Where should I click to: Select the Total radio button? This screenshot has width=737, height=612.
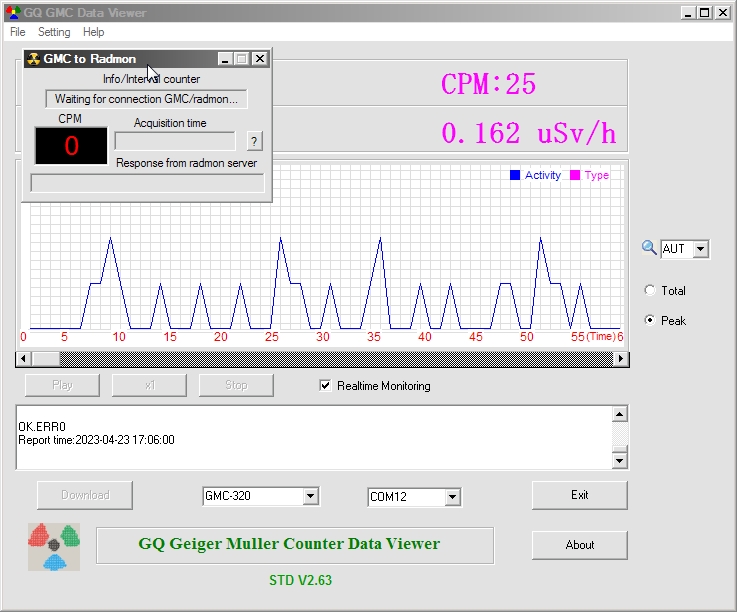pyautogui.click(x=650, y=290)
